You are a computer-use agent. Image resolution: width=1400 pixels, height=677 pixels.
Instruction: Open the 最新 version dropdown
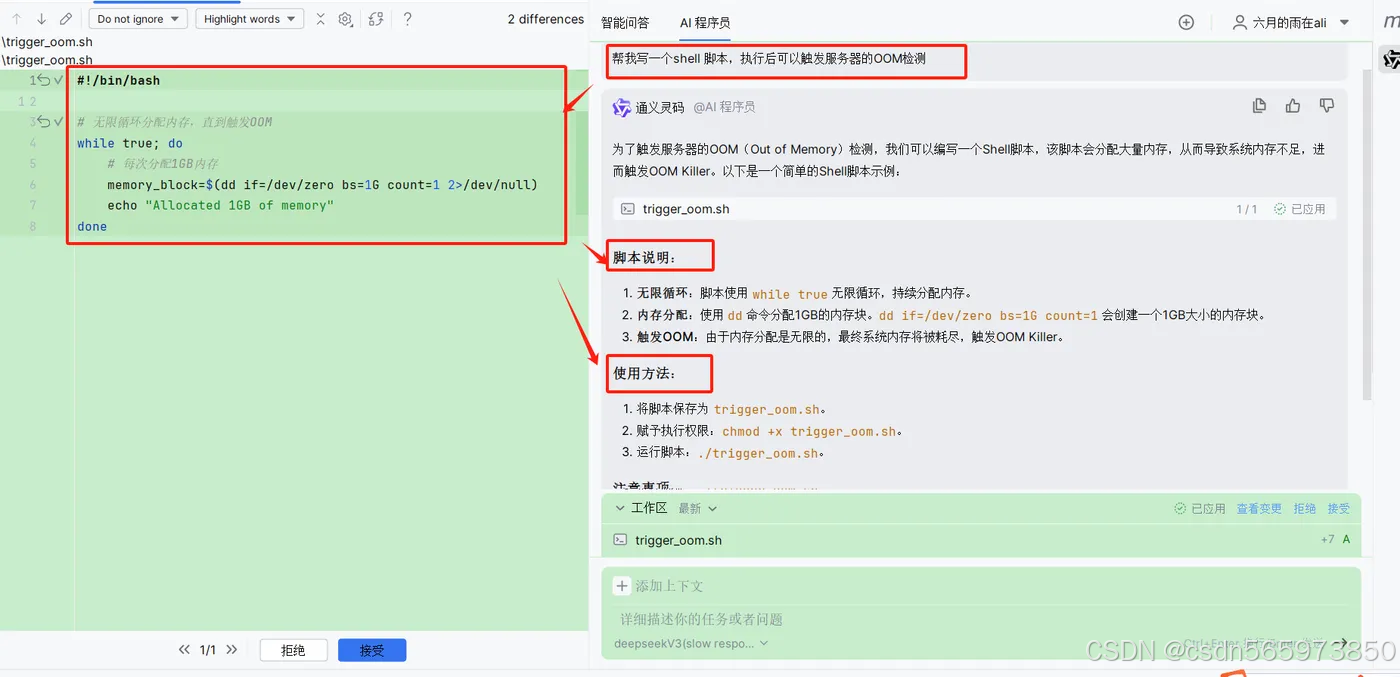click(698, 508)
